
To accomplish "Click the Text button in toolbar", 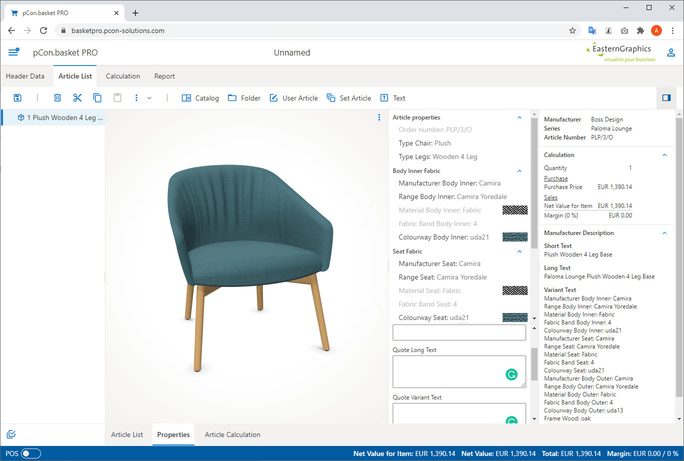I will 392,98.
